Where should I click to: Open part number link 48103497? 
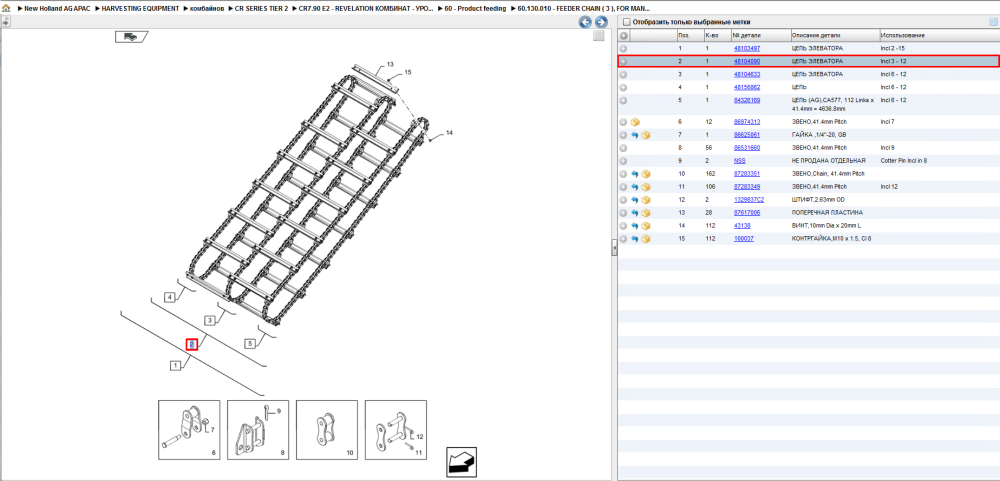click(x=747, y=48)
